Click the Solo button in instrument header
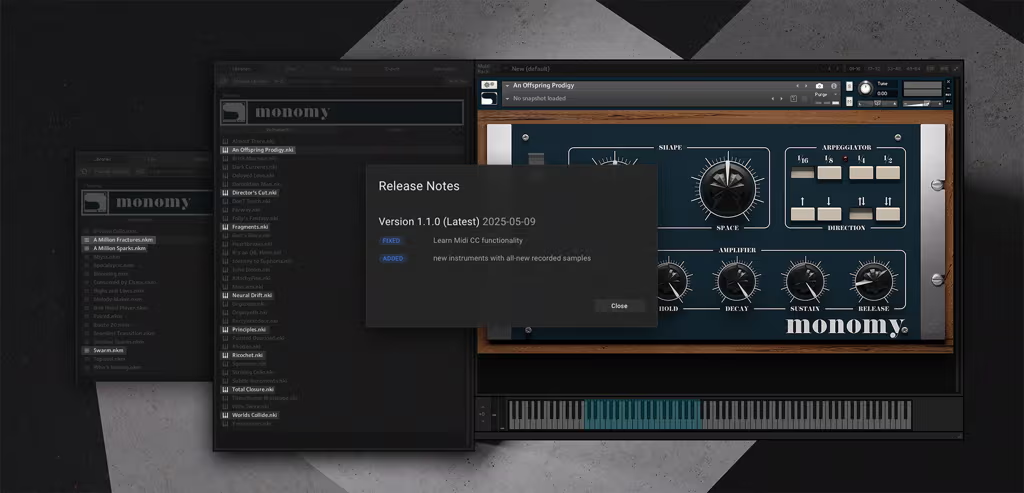1024x493 pixels. pyautogui.click(x=849, y=86)
